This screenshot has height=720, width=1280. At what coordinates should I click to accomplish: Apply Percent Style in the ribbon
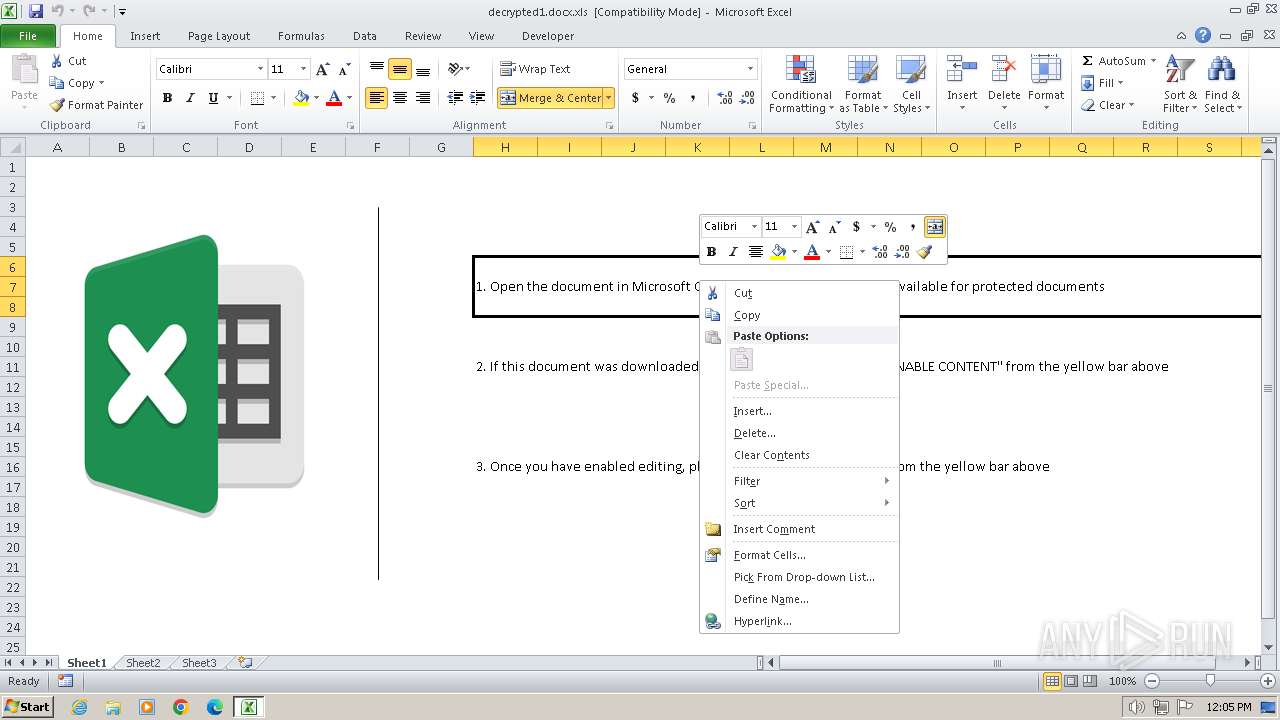click(x=669, y=98)
